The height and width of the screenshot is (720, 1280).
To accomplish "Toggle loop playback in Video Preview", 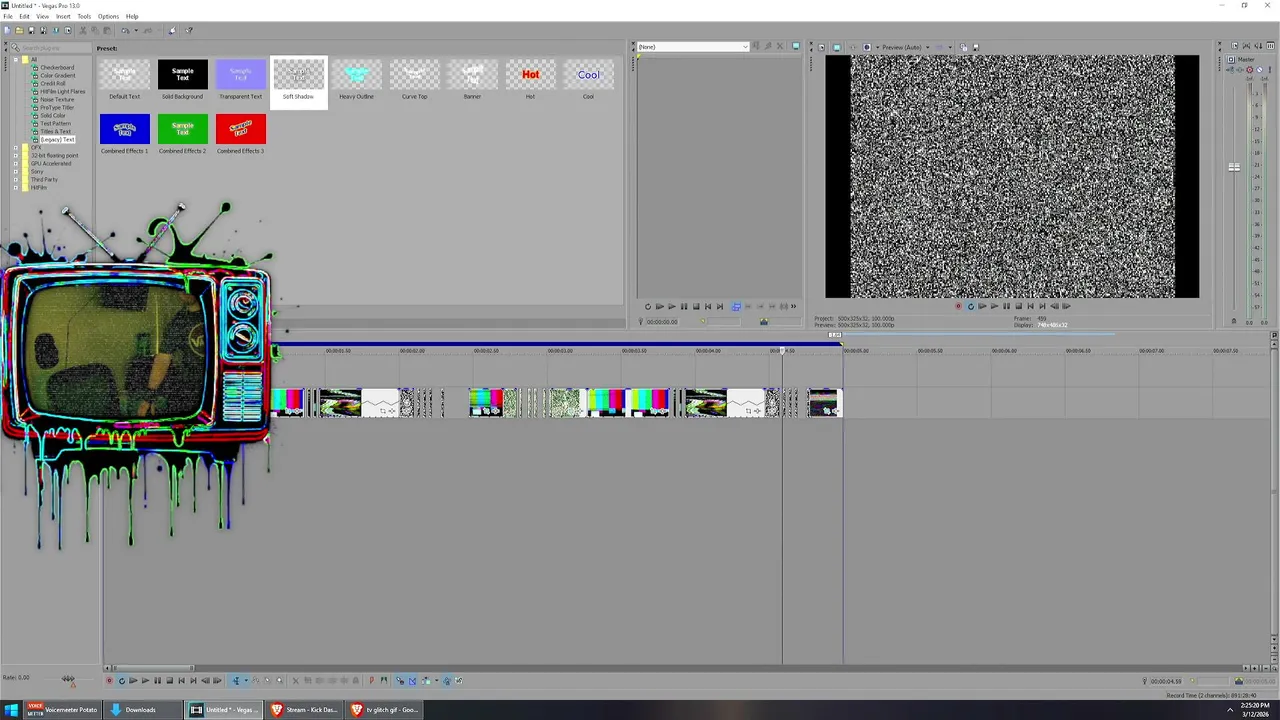I will 970,306.
